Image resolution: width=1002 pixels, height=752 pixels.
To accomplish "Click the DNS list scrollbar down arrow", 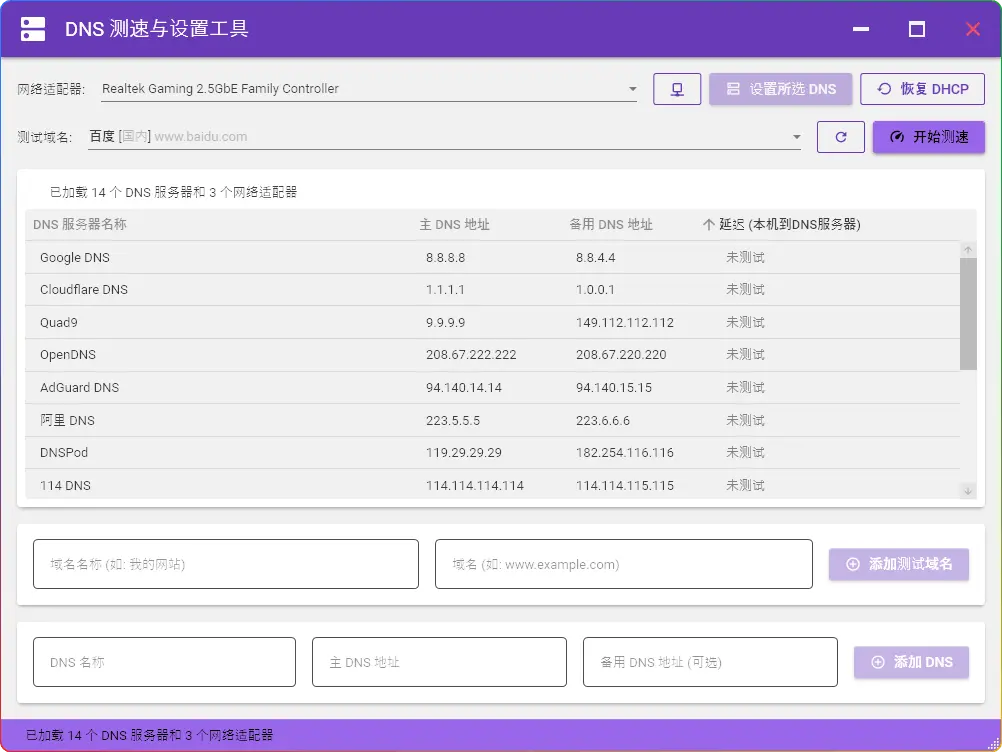I will (x=967, y=490).
